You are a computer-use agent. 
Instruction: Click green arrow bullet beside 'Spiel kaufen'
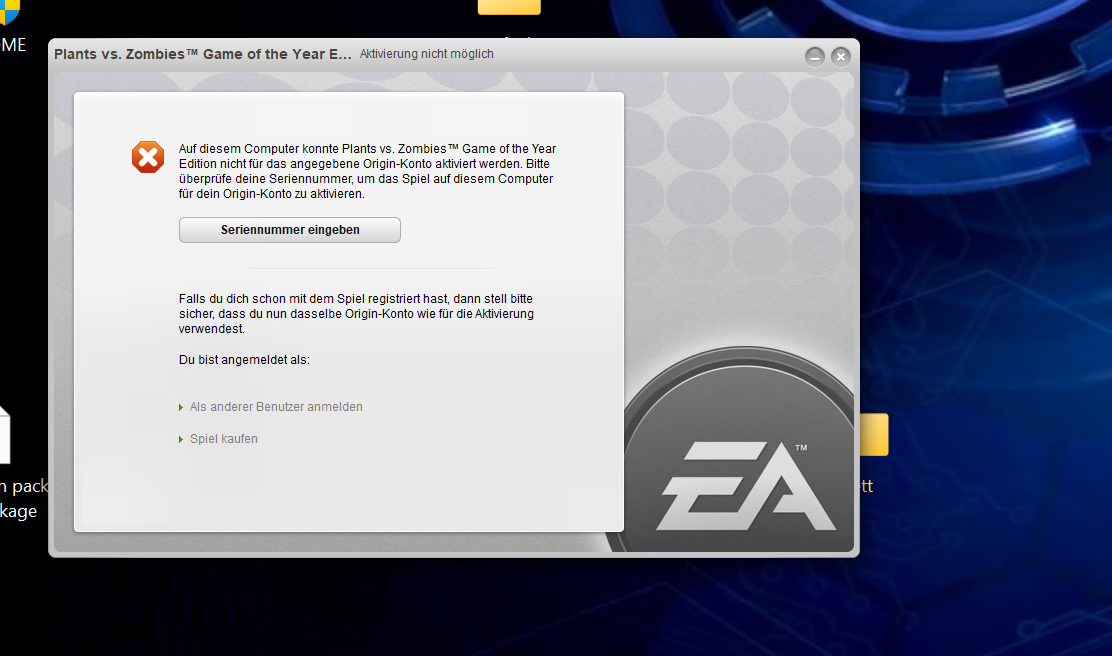pyautogui.click(x=180, y=440)
